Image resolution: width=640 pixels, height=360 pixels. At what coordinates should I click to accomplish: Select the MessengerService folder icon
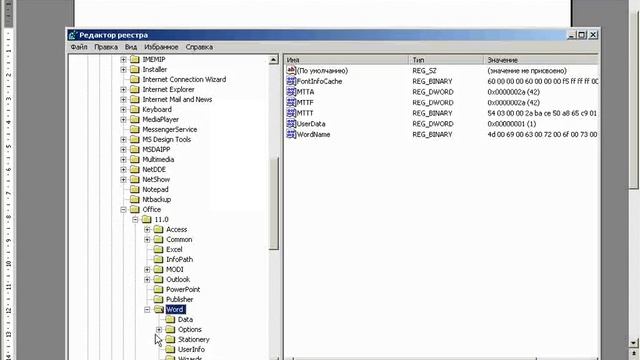(135, 129)
